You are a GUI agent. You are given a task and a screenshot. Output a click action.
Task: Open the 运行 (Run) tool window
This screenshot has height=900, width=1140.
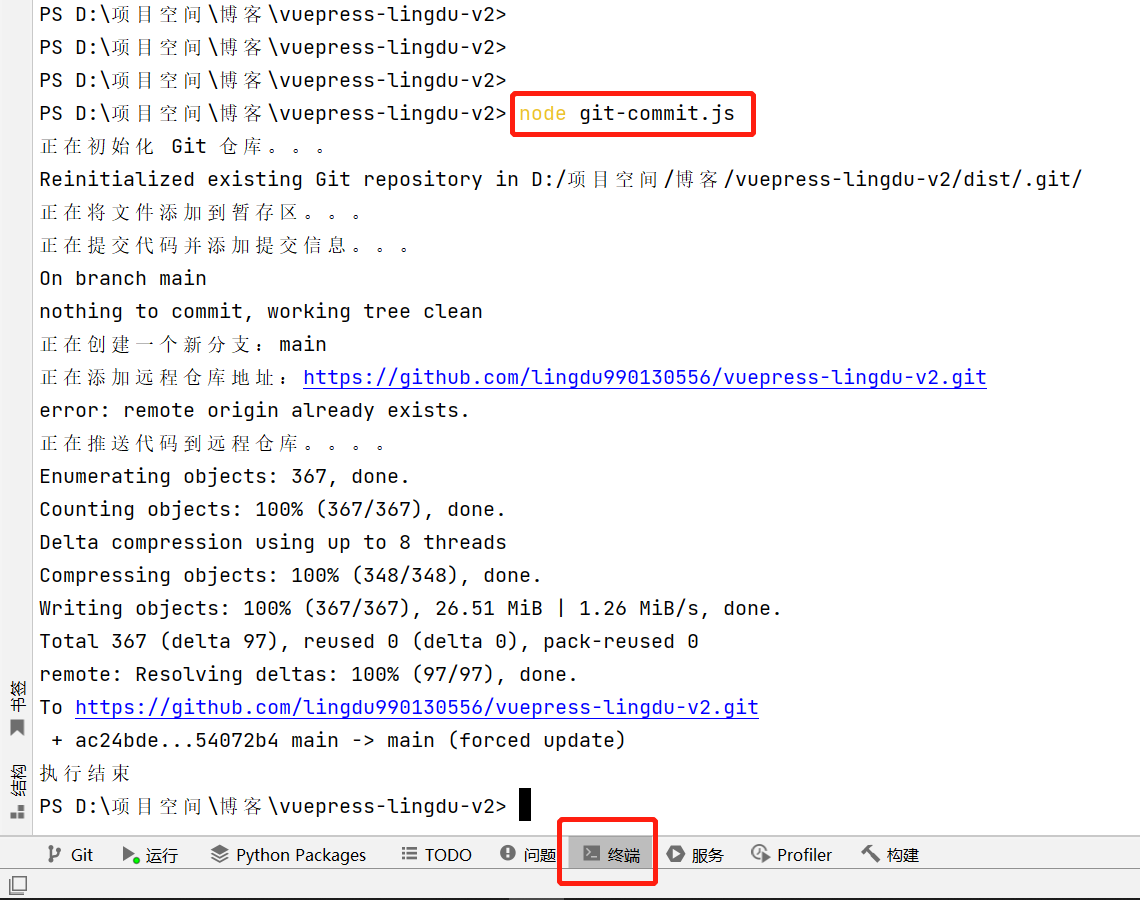tap(150, 855)
